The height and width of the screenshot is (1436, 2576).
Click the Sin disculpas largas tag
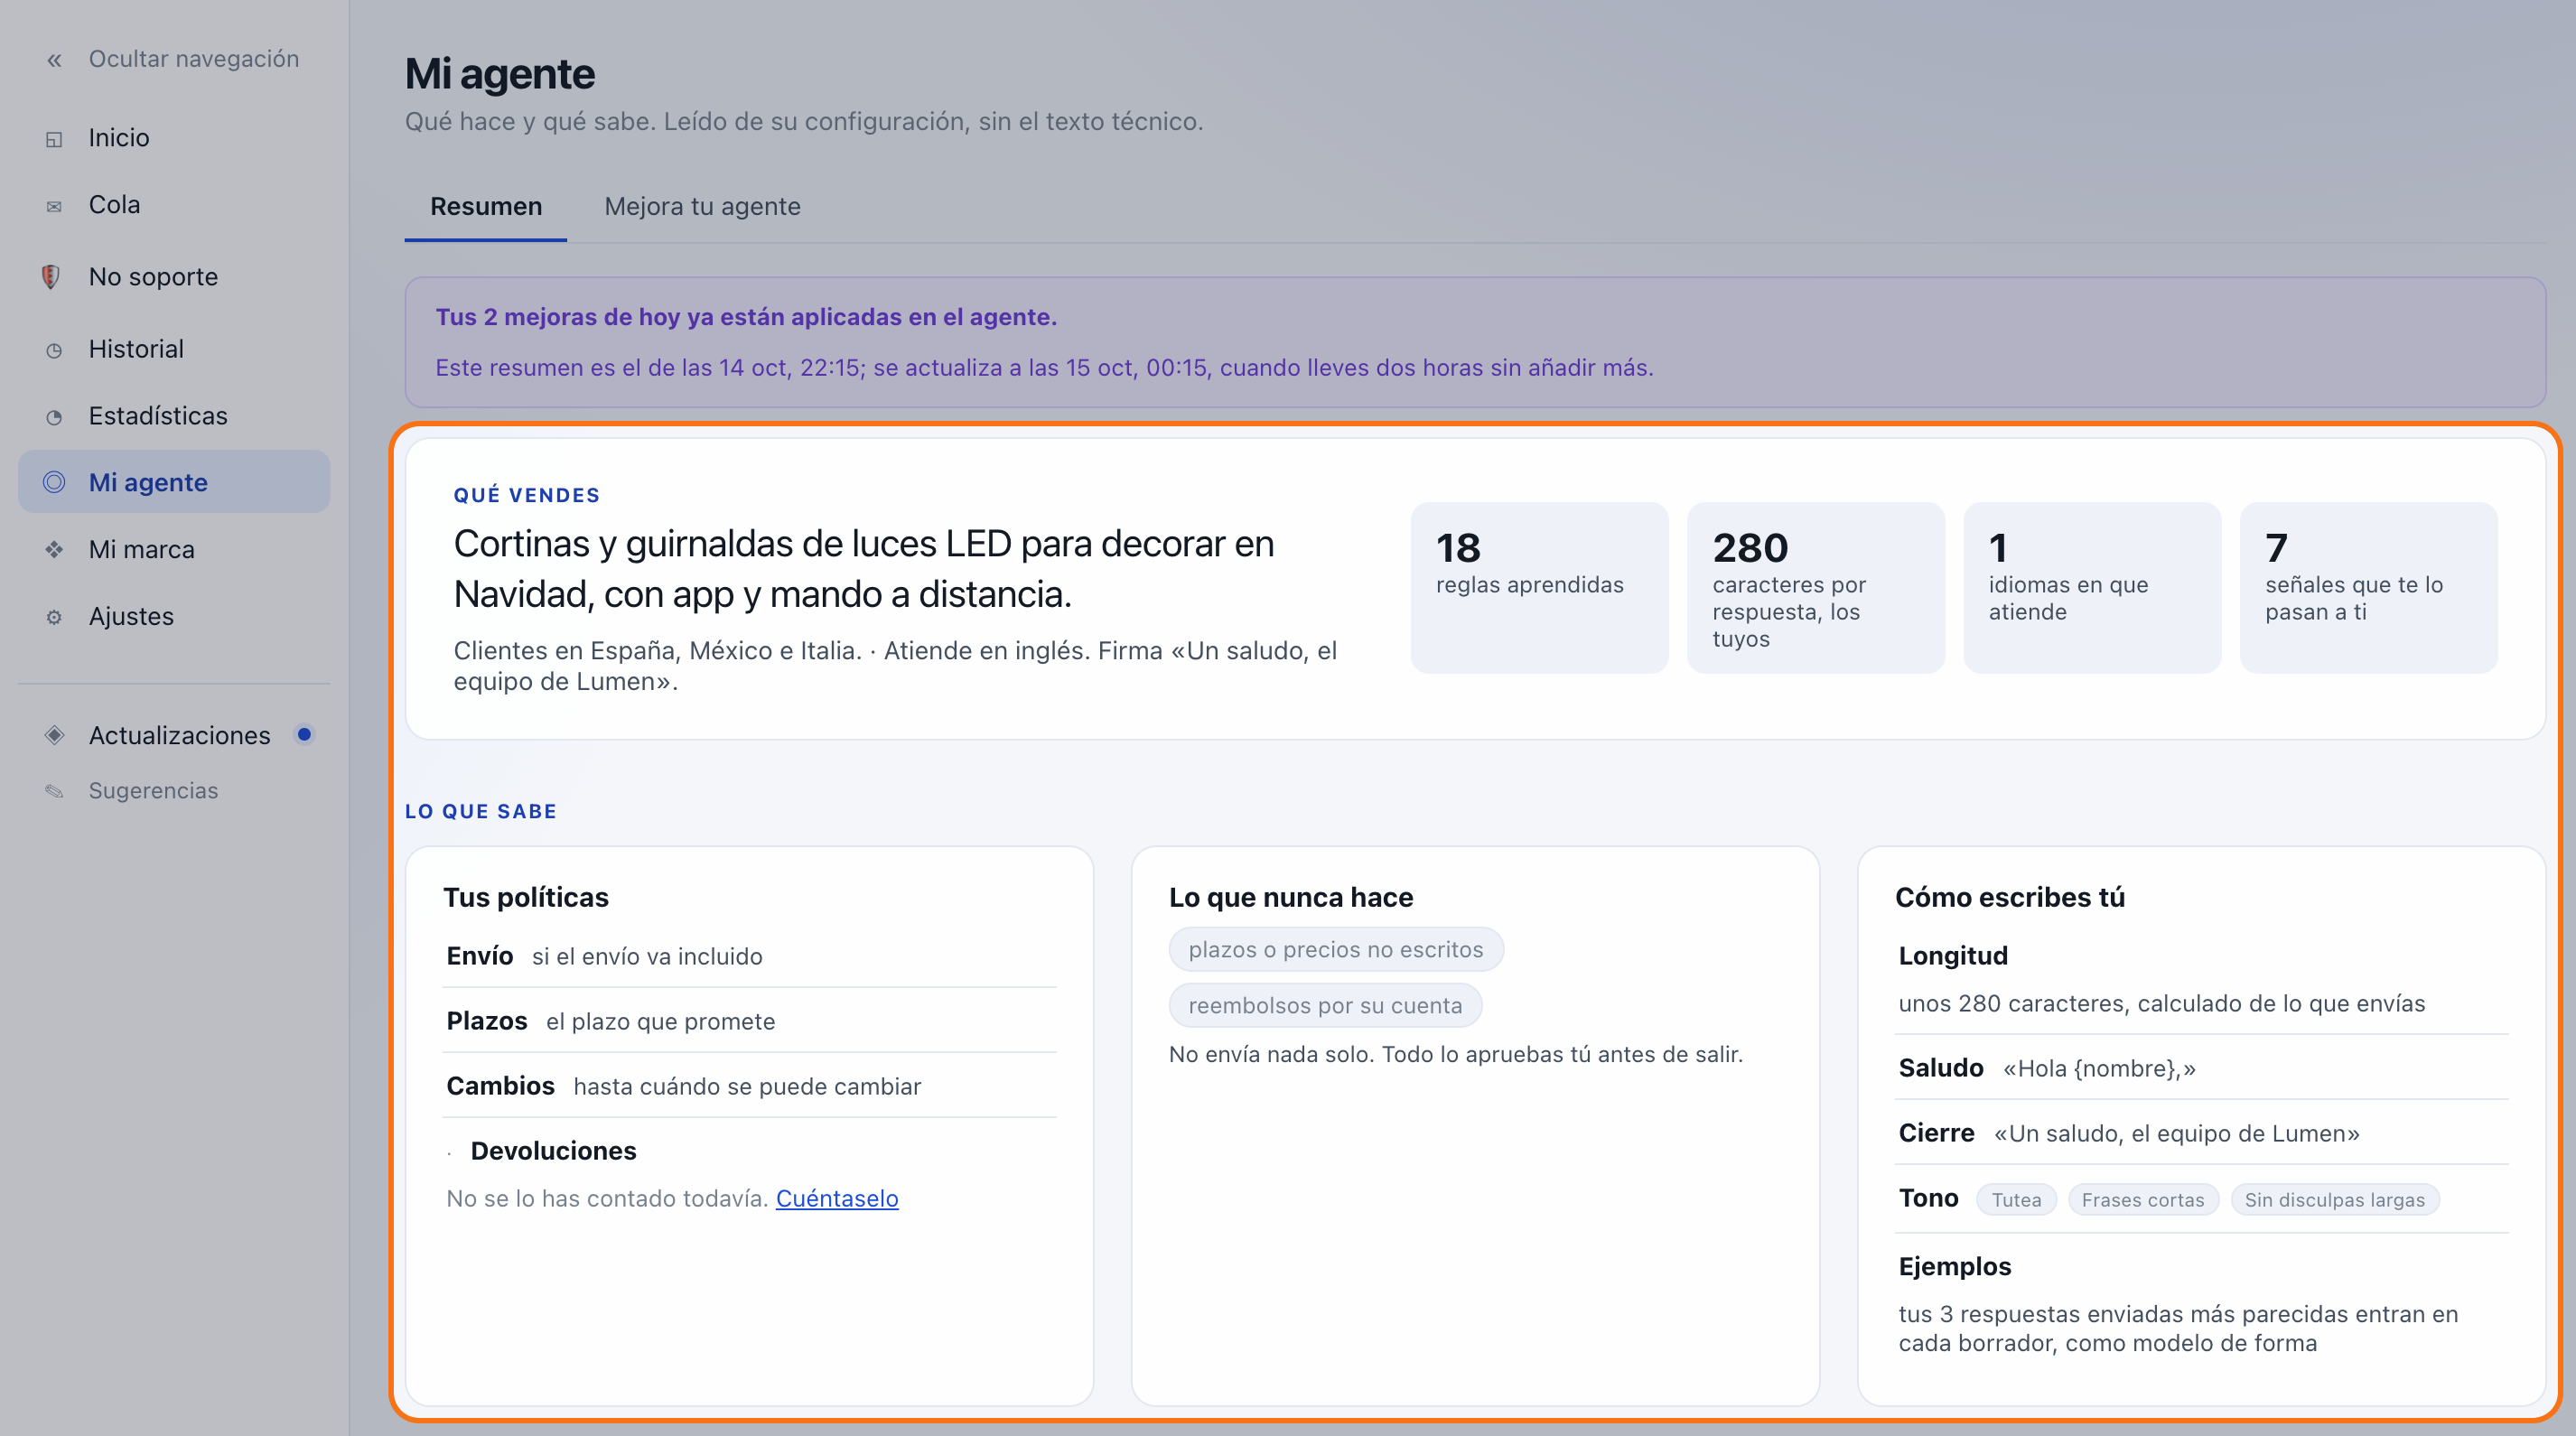click(x=2334, y=1199)
